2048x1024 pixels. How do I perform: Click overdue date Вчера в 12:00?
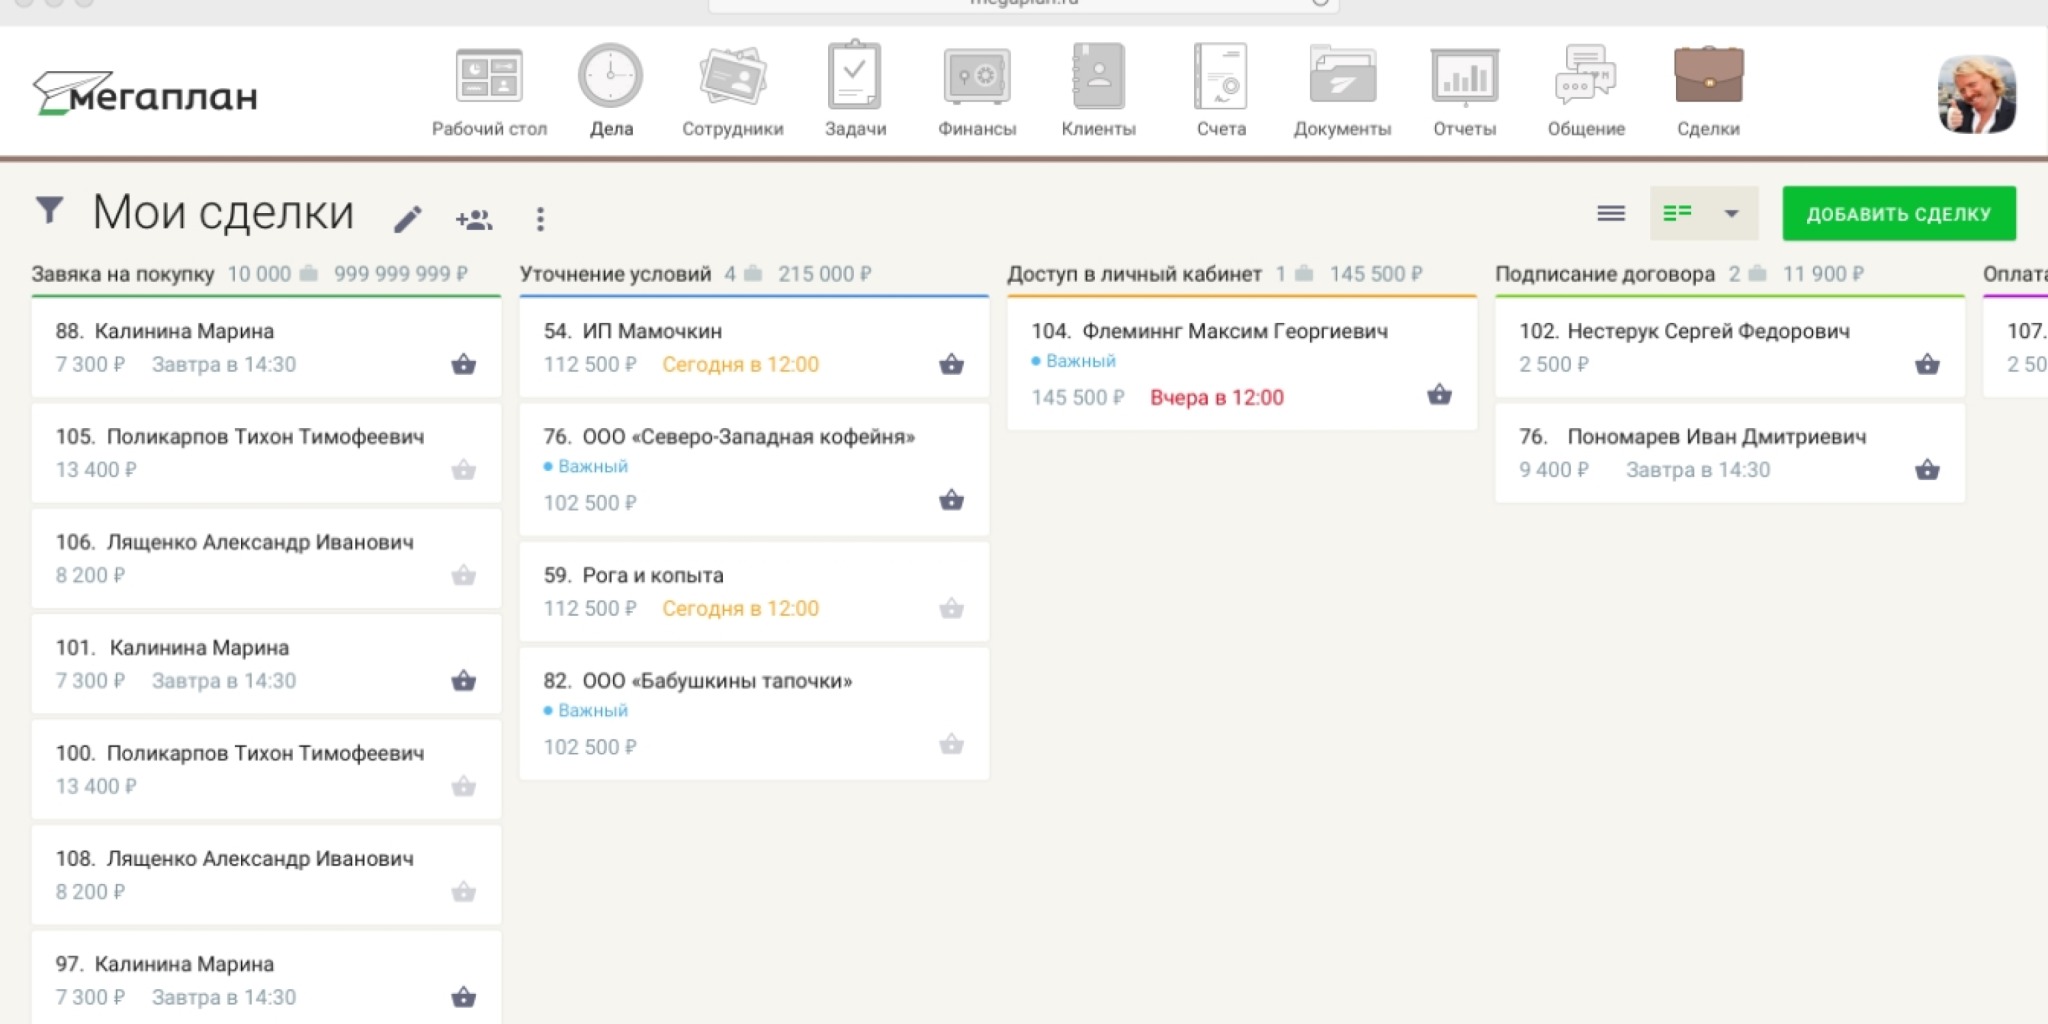(1217, 397)
